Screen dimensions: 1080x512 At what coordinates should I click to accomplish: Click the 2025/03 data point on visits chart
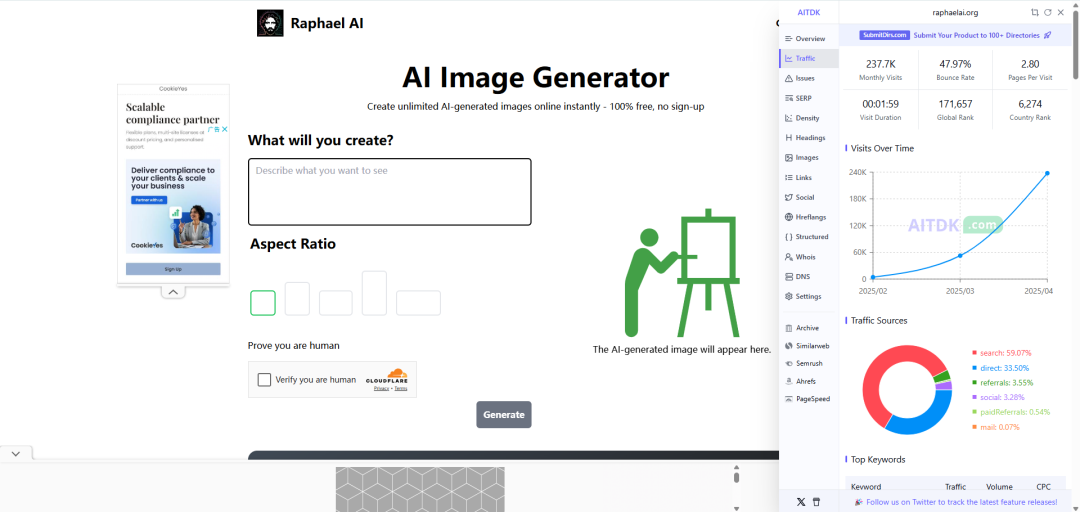click(960, 256)
